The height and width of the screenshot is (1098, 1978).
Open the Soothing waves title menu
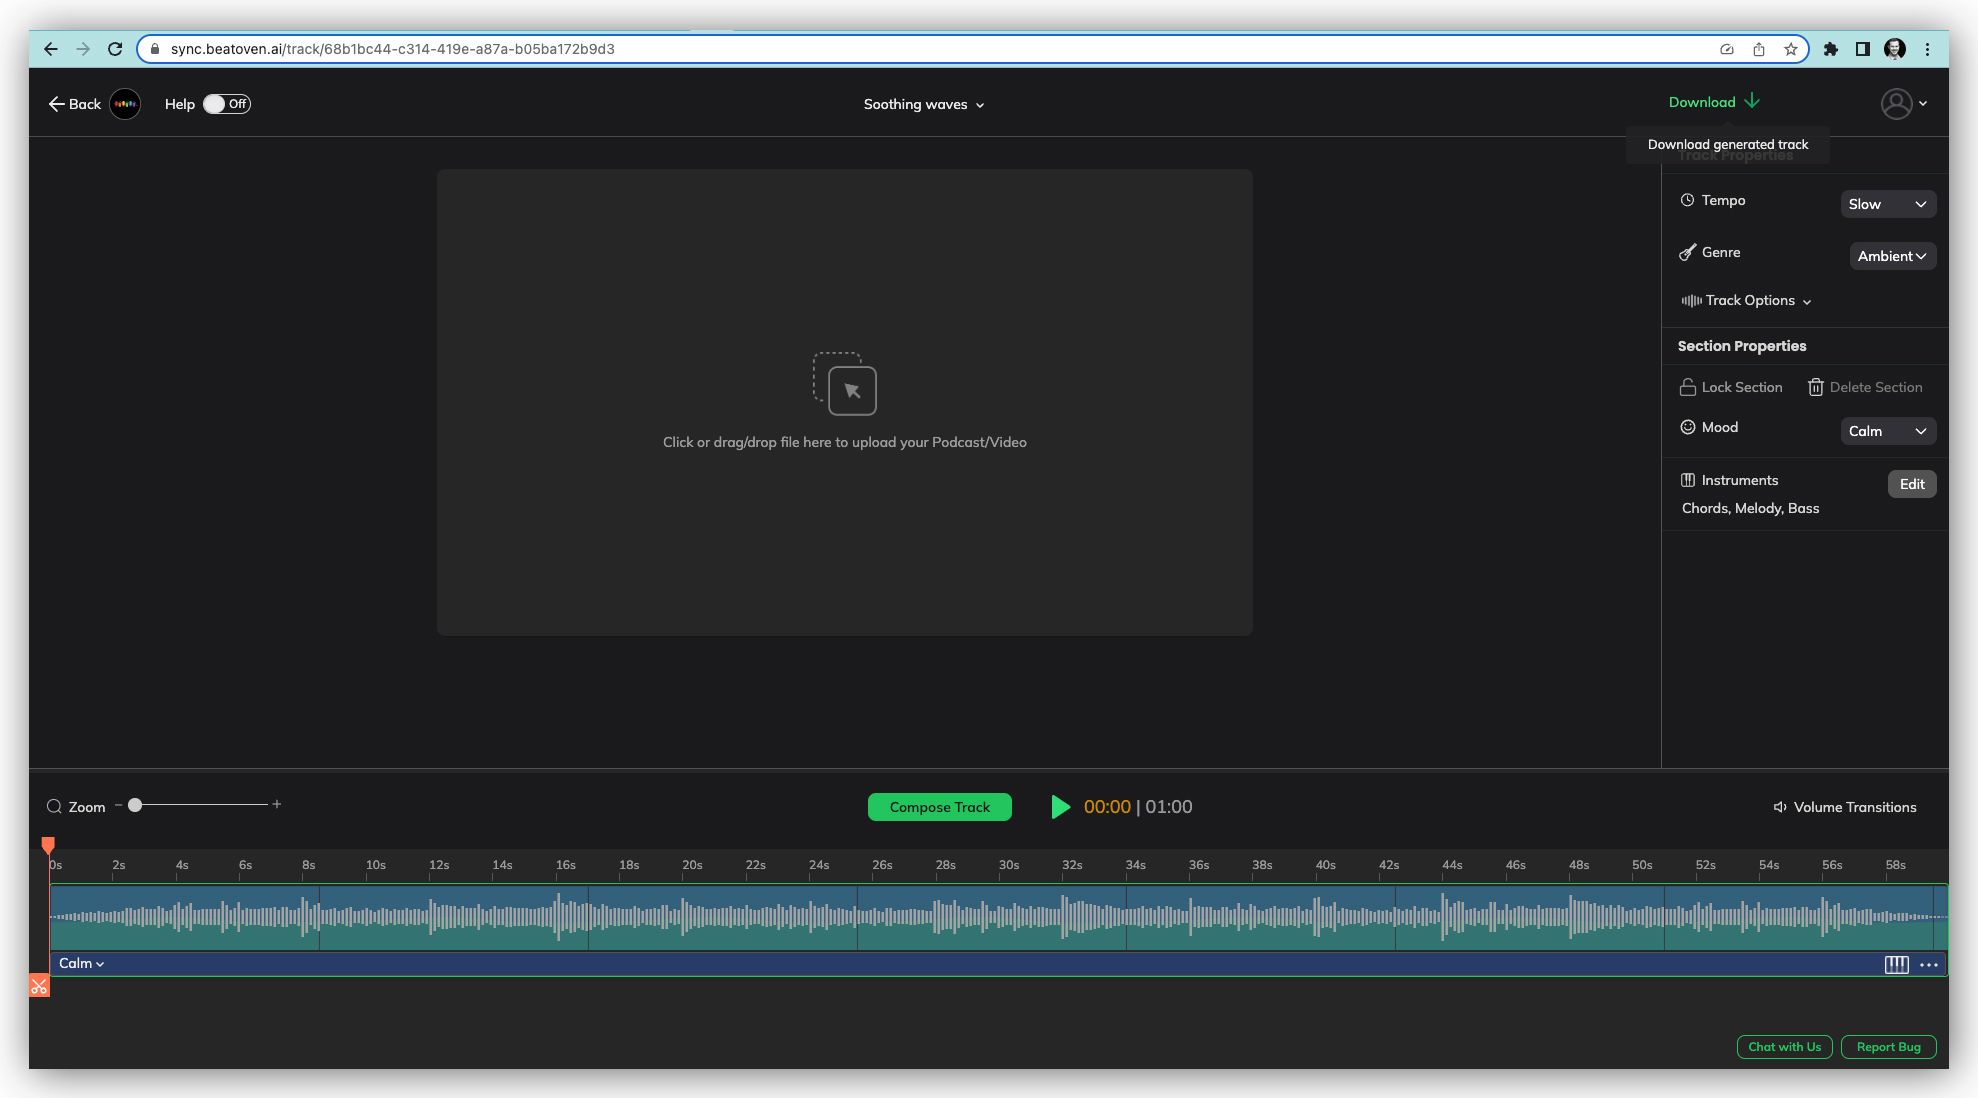(924, 104)
